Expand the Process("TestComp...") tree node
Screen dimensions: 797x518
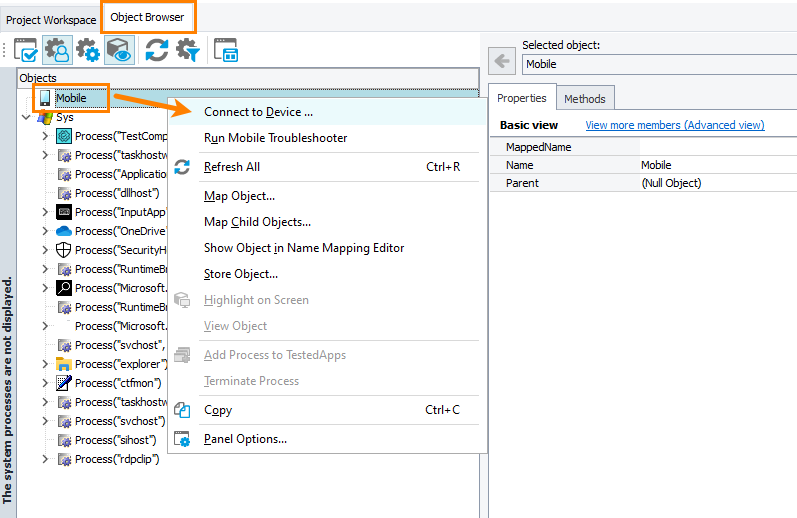(45, 136)
